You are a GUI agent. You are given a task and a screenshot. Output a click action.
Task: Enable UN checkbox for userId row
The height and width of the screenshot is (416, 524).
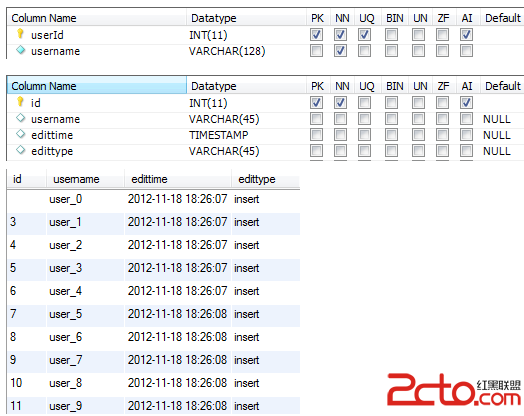coord(418,34)
